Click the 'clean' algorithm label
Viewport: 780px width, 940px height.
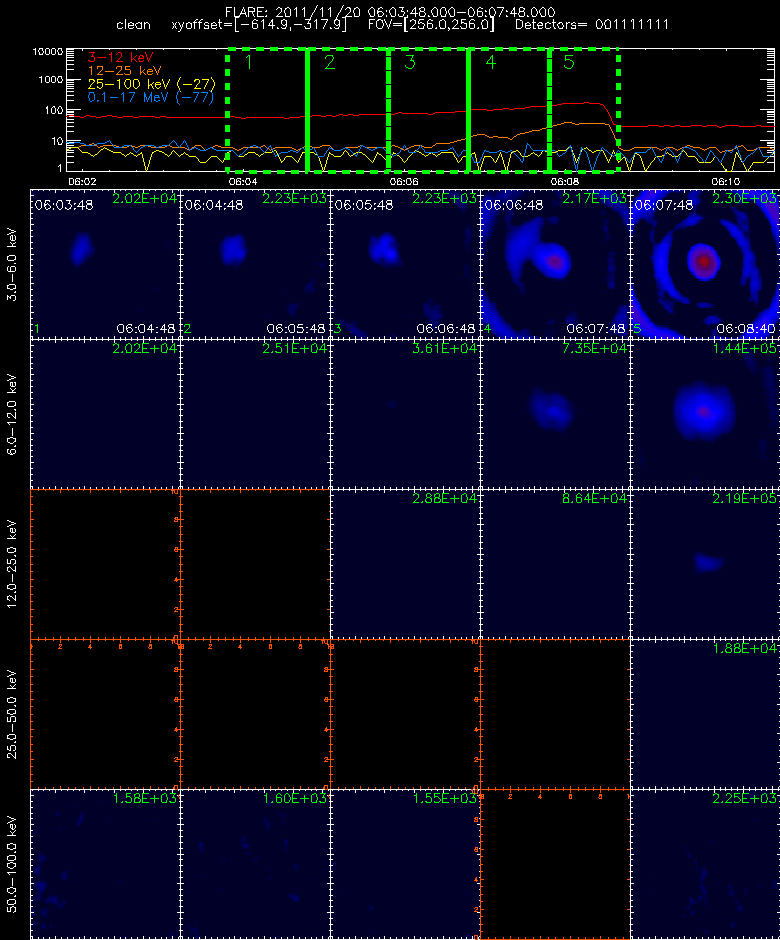[133, 25]
